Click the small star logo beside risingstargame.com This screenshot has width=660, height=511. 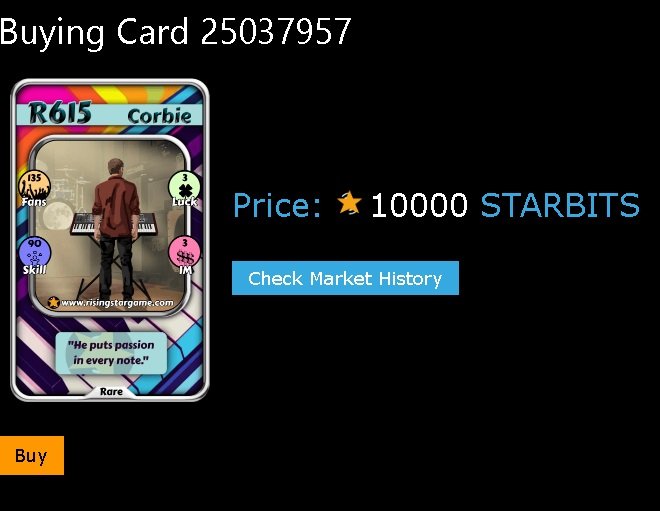pyautogui.click(x=53, y=302)
